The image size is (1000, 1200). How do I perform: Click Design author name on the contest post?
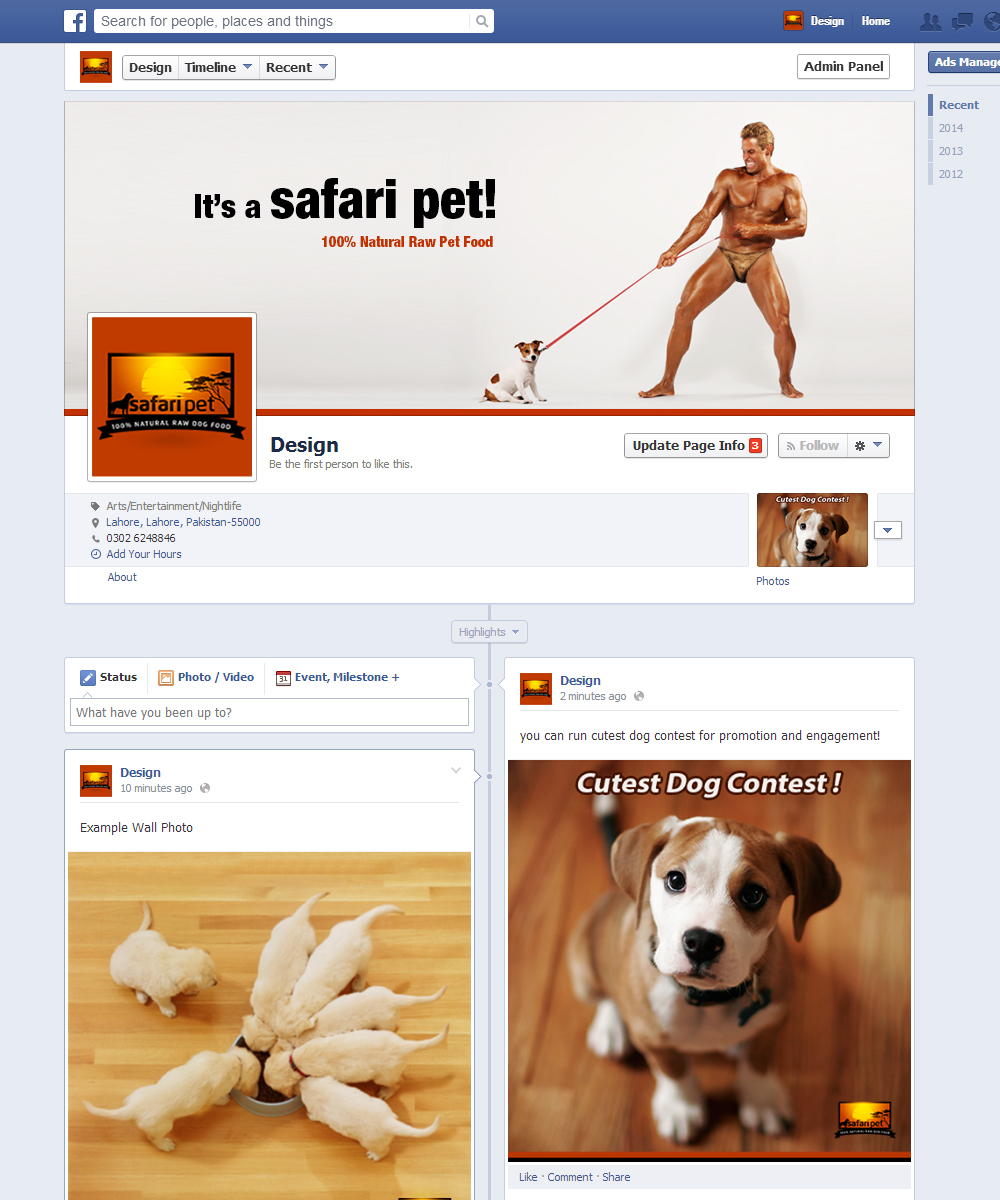(x=580, y=681)
